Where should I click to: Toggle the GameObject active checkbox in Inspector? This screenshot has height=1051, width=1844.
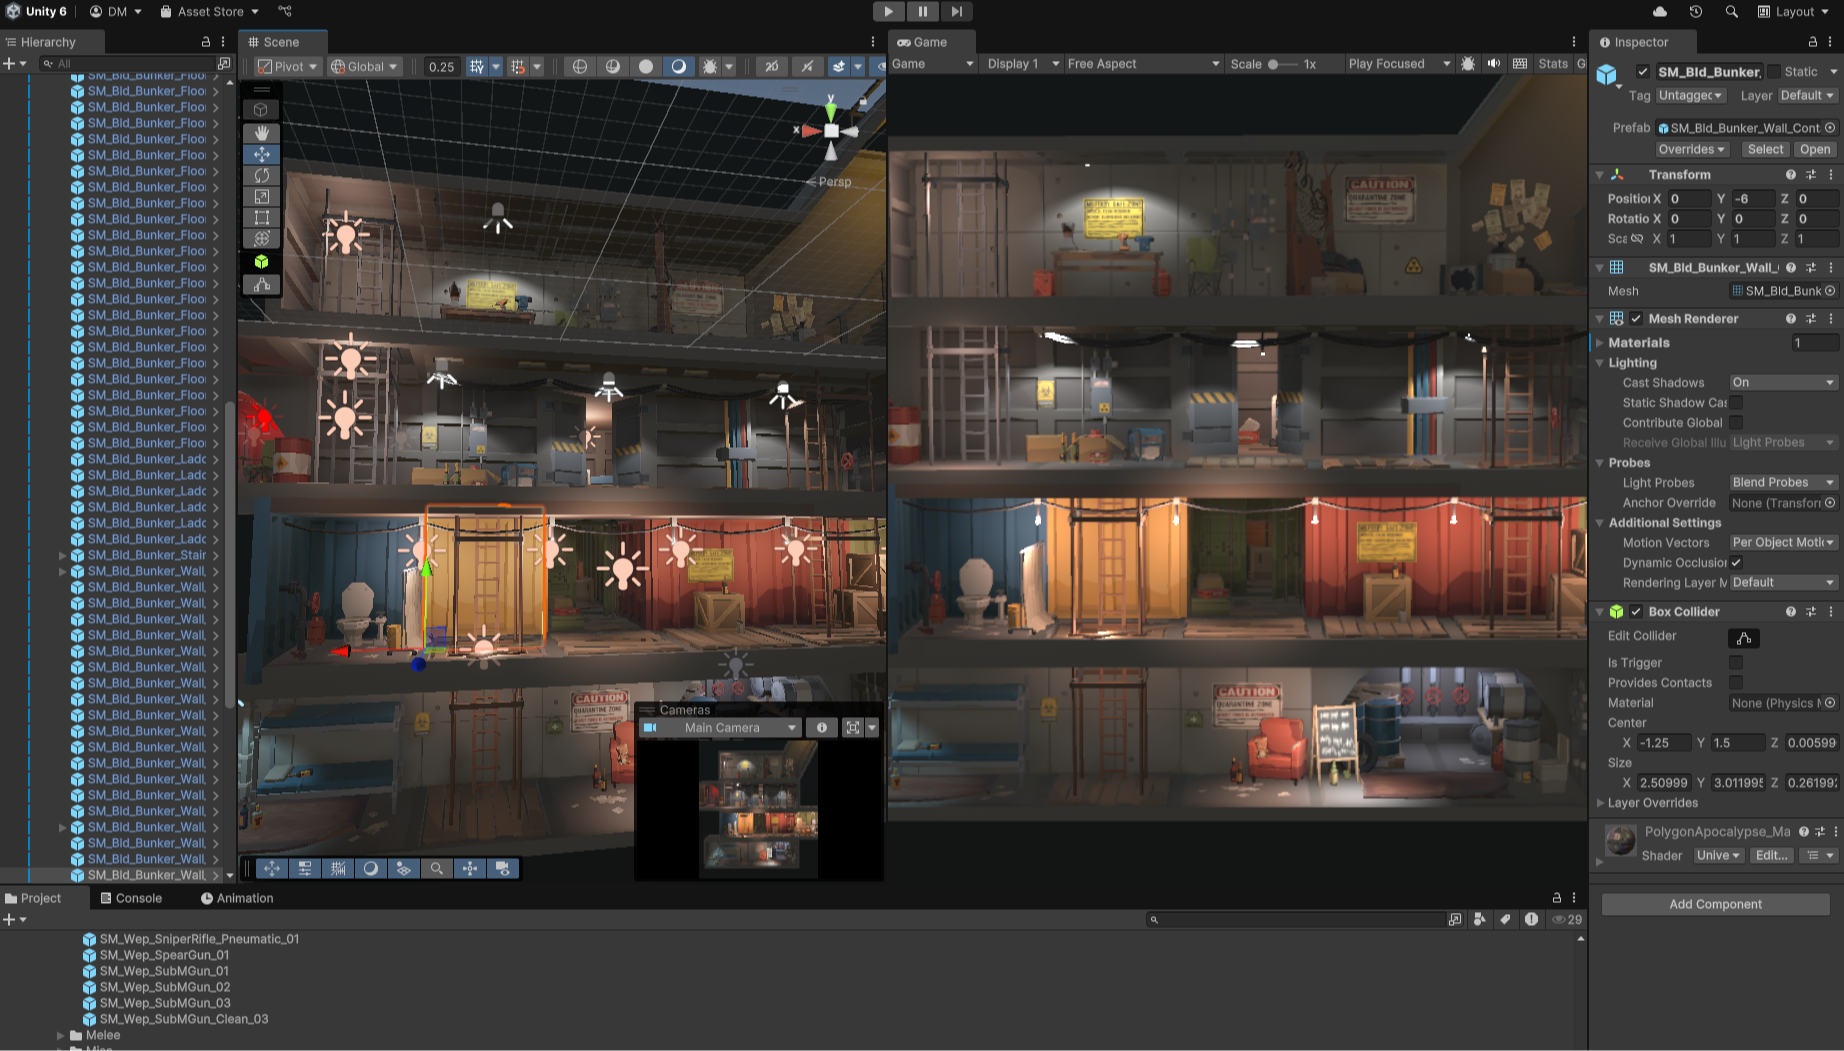coord(1643,71)
